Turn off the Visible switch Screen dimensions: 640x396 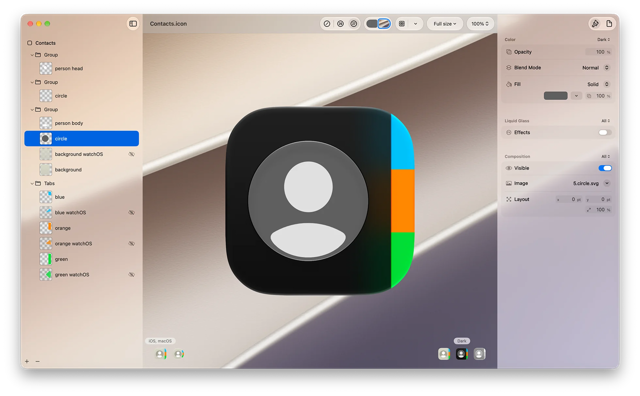pos(605,168)
